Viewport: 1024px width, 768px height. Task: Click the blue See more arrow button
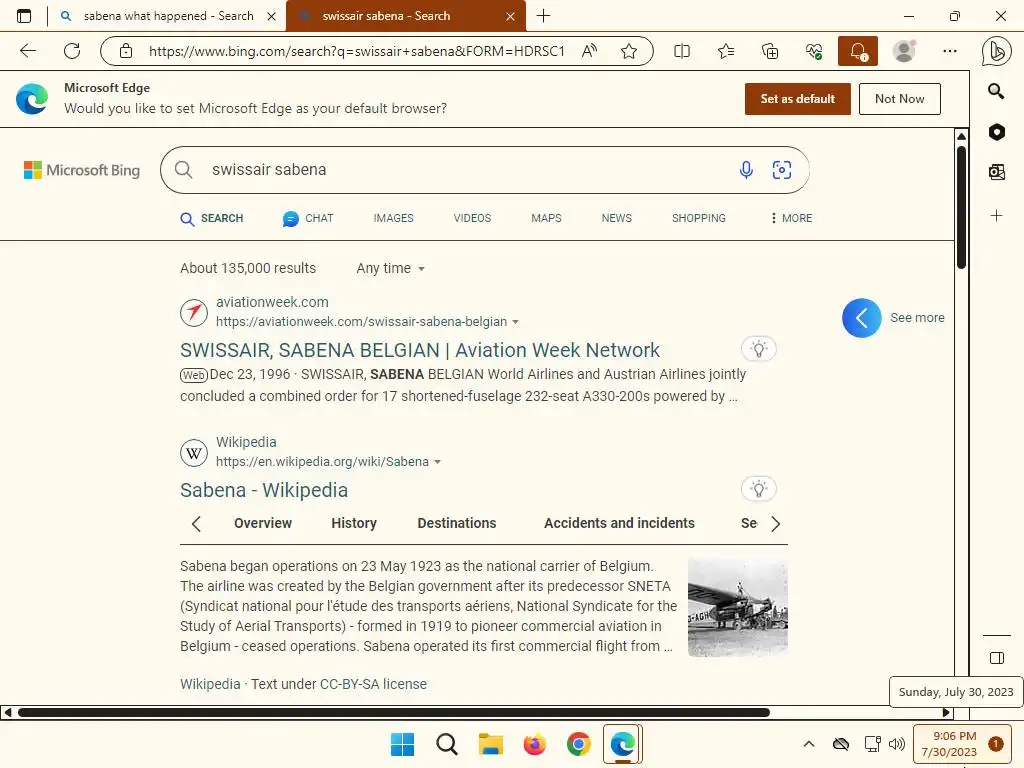[861, 318]
